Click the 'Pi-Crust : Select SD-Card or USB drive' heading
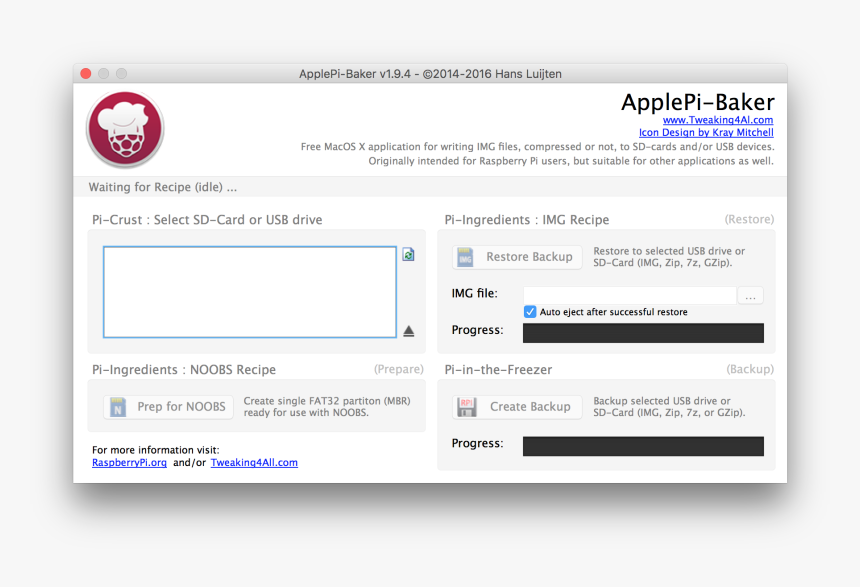 207,219
